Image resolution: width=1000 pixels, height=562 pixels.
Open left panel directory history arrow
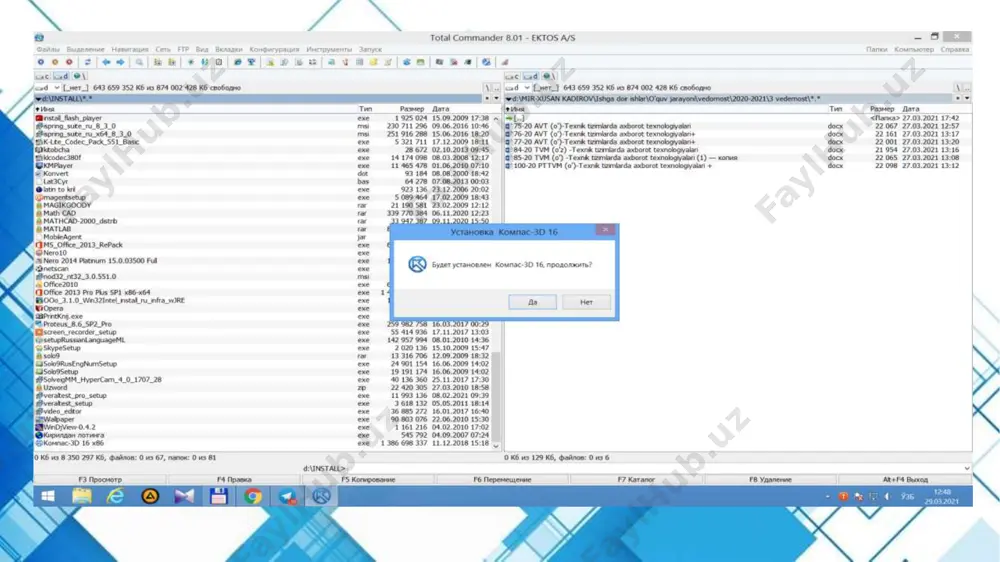point(497,99)
